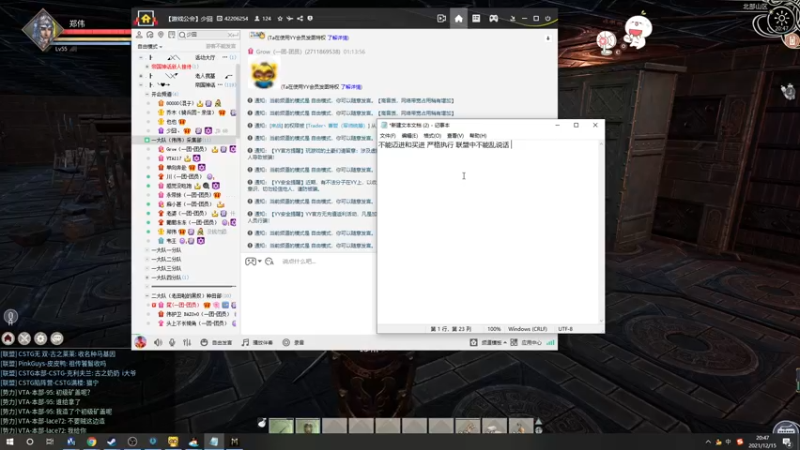Screen dimensions: 800x450
Task: Click the sun weather icon top right
Action: [781, 19]
